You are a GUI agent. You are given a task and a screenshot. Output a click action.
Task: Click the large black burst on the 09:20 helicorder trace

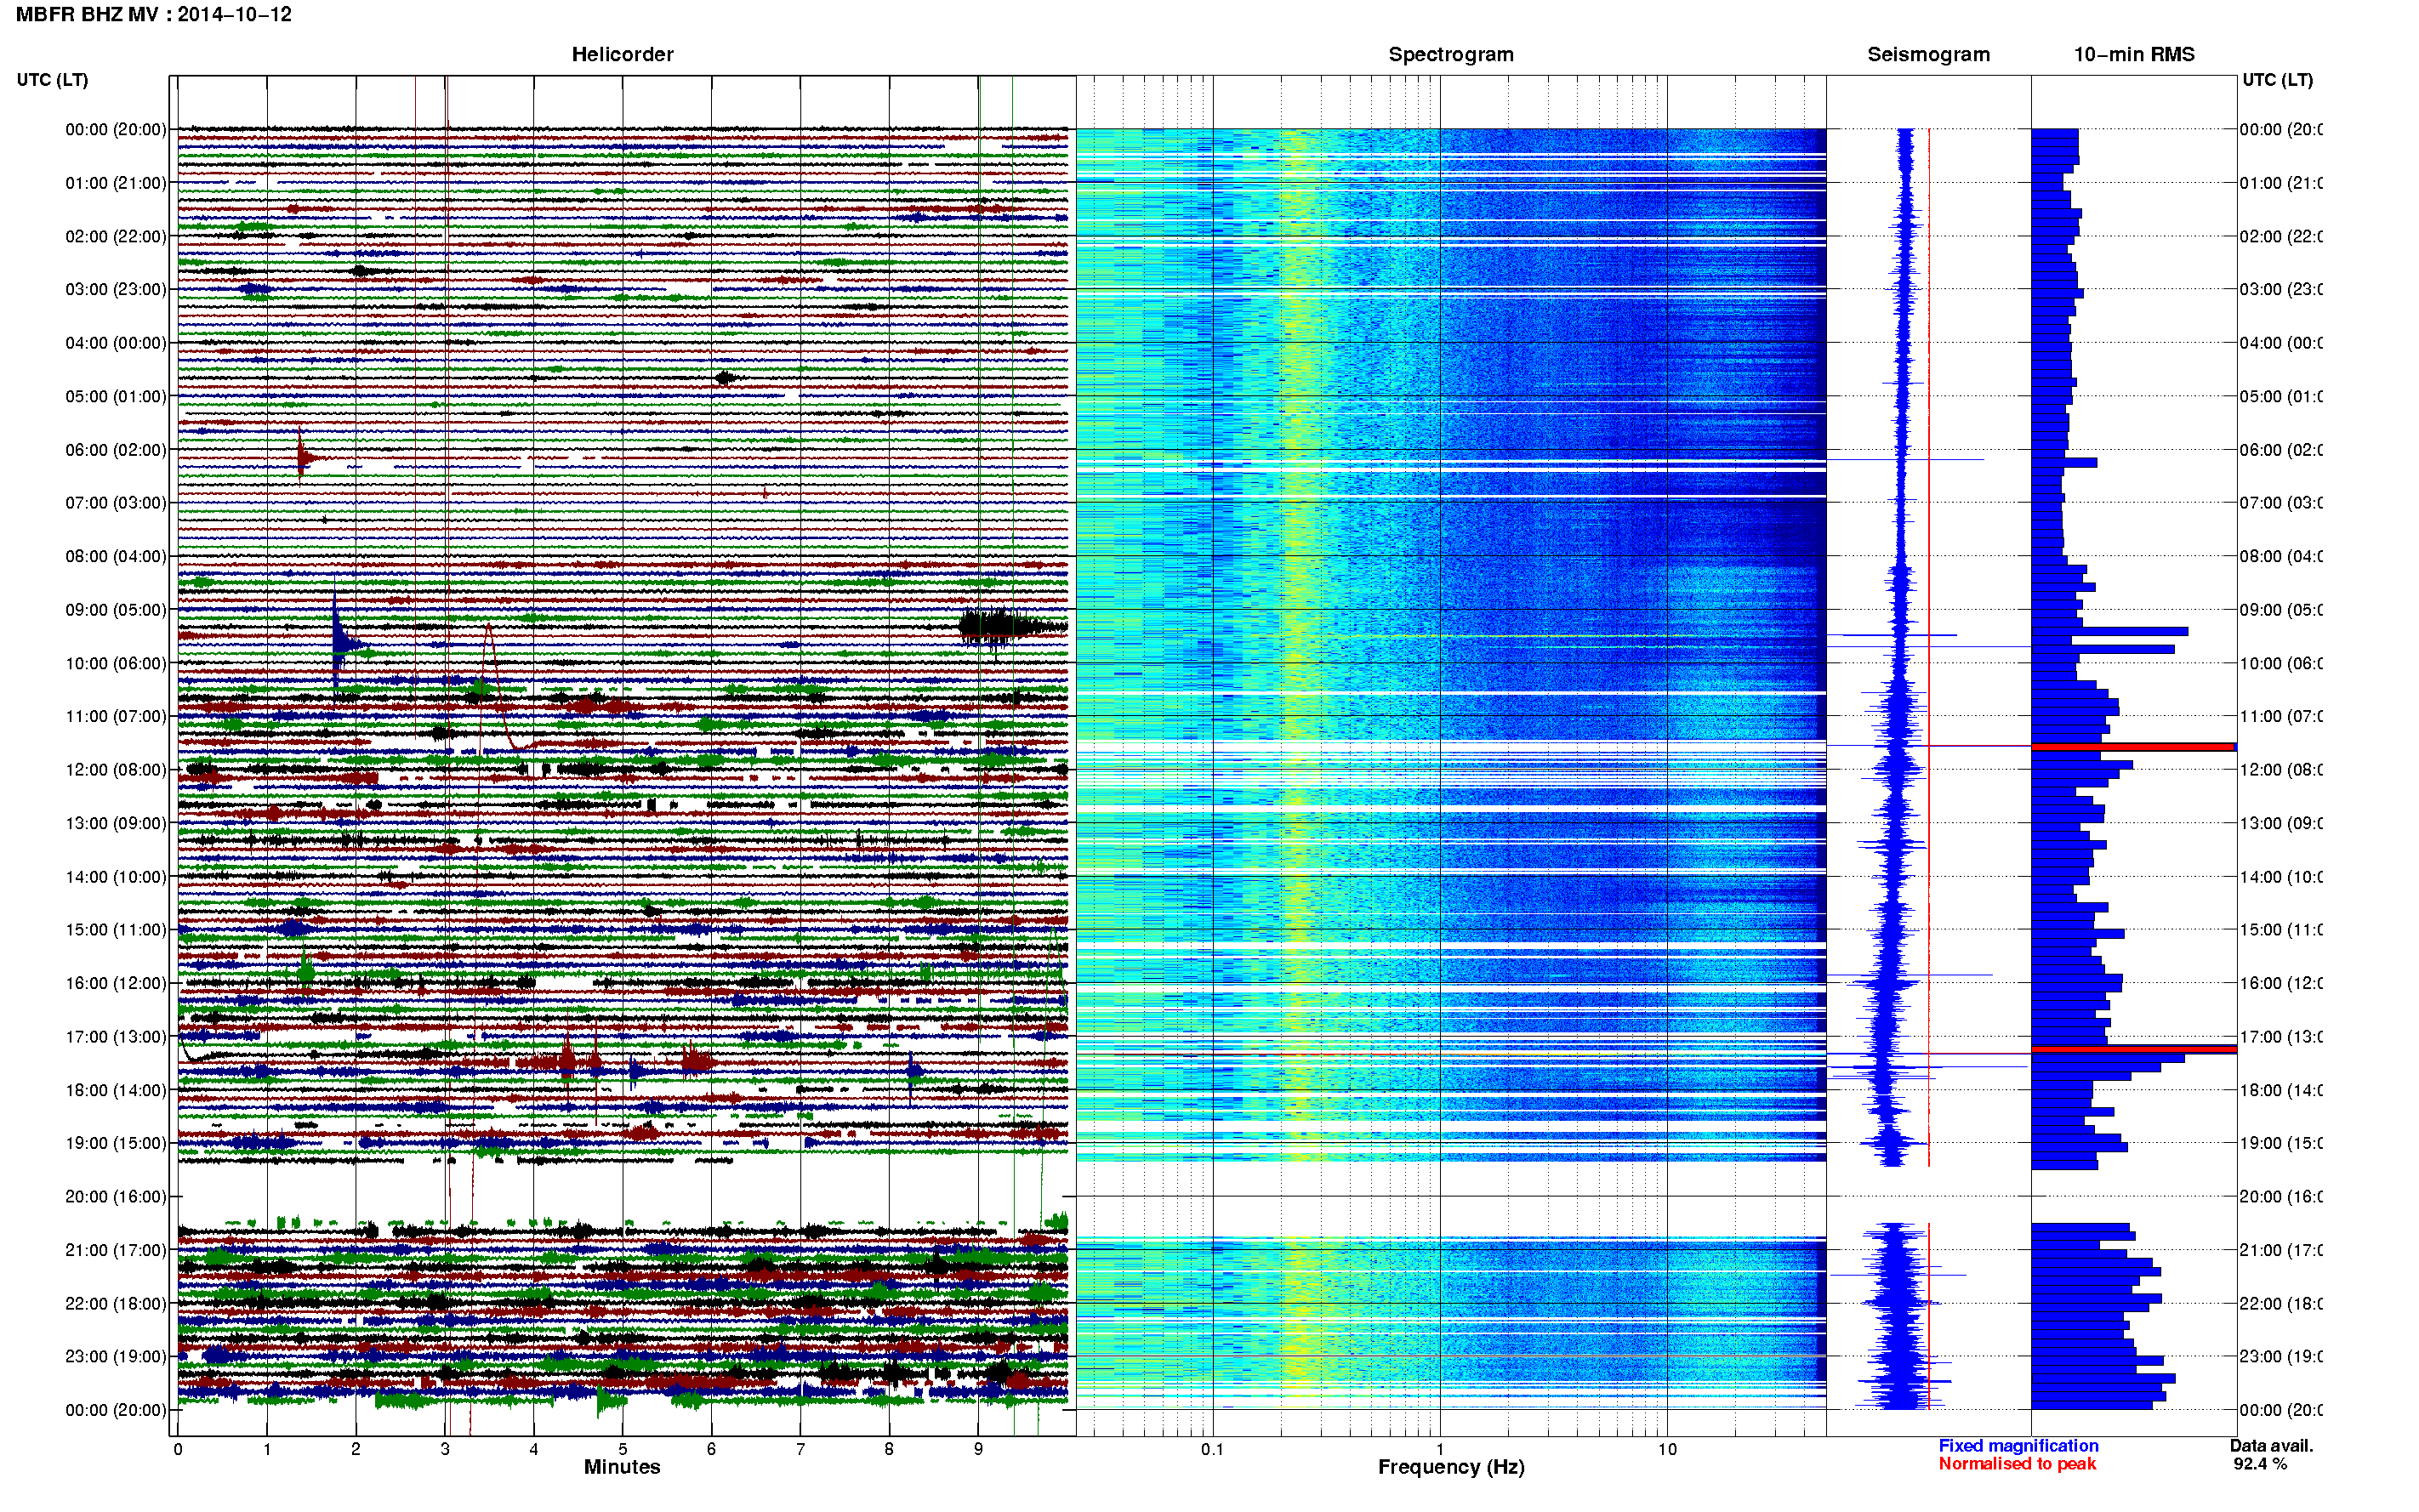1012,627
